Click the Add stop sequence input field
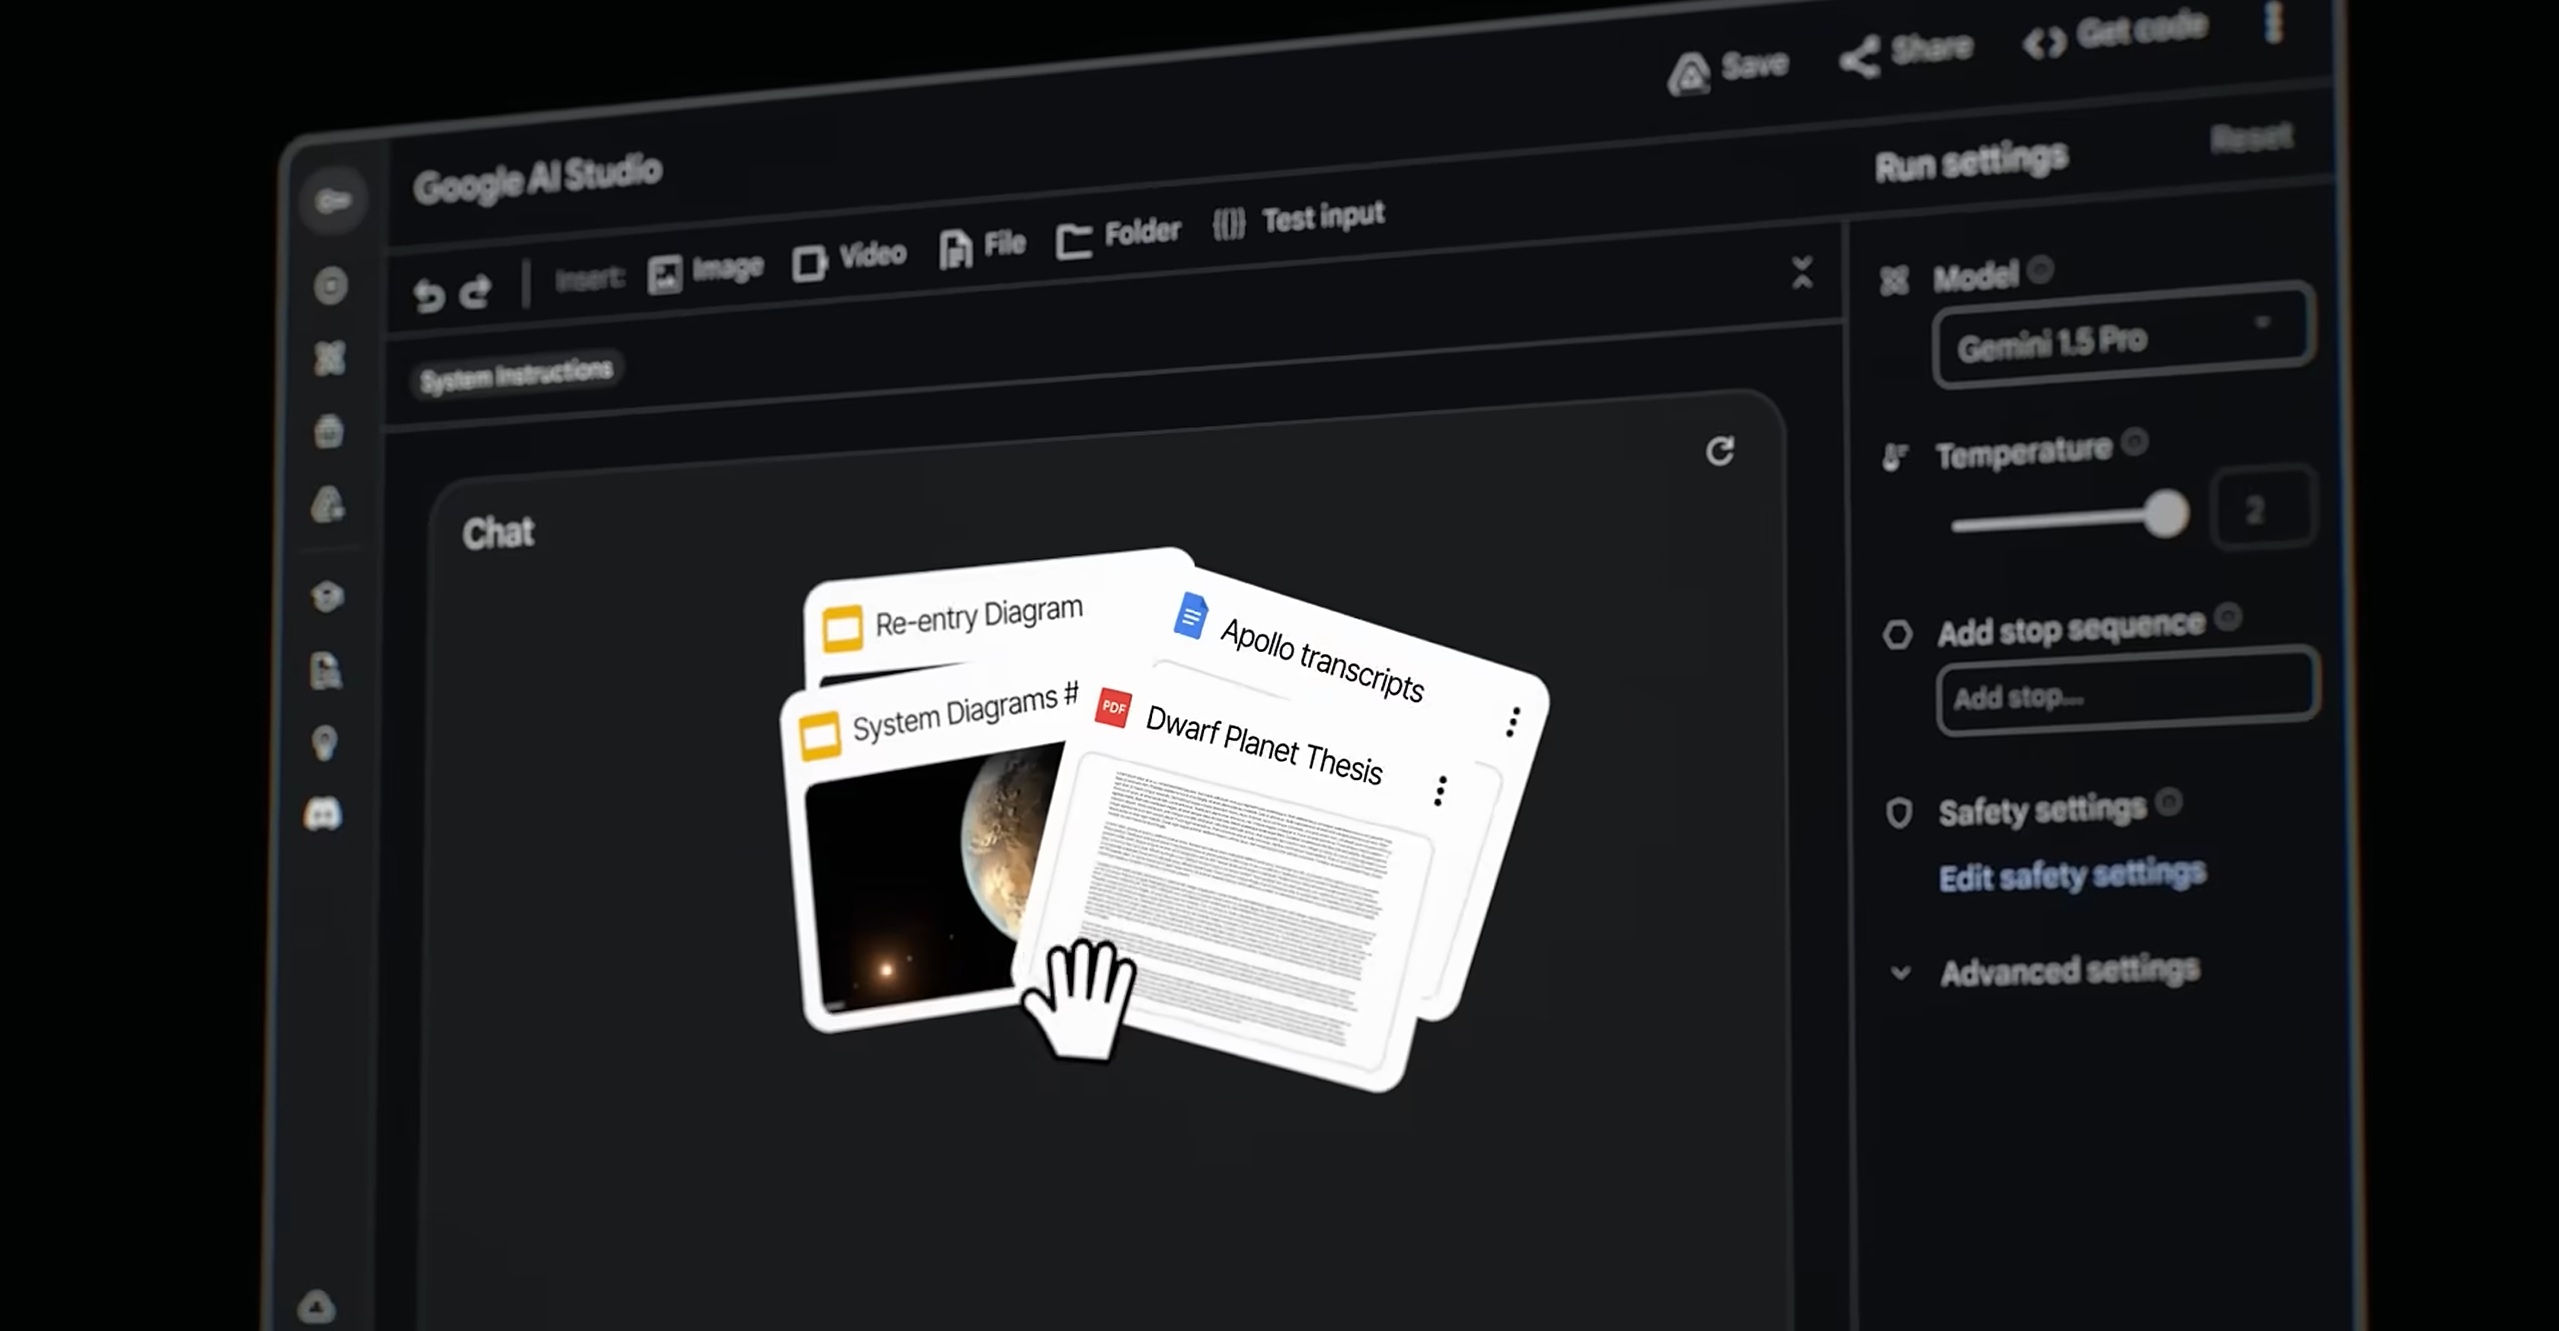Image resolution: width=2559 pixels, height=1331 pixels. coord(2126,692)
